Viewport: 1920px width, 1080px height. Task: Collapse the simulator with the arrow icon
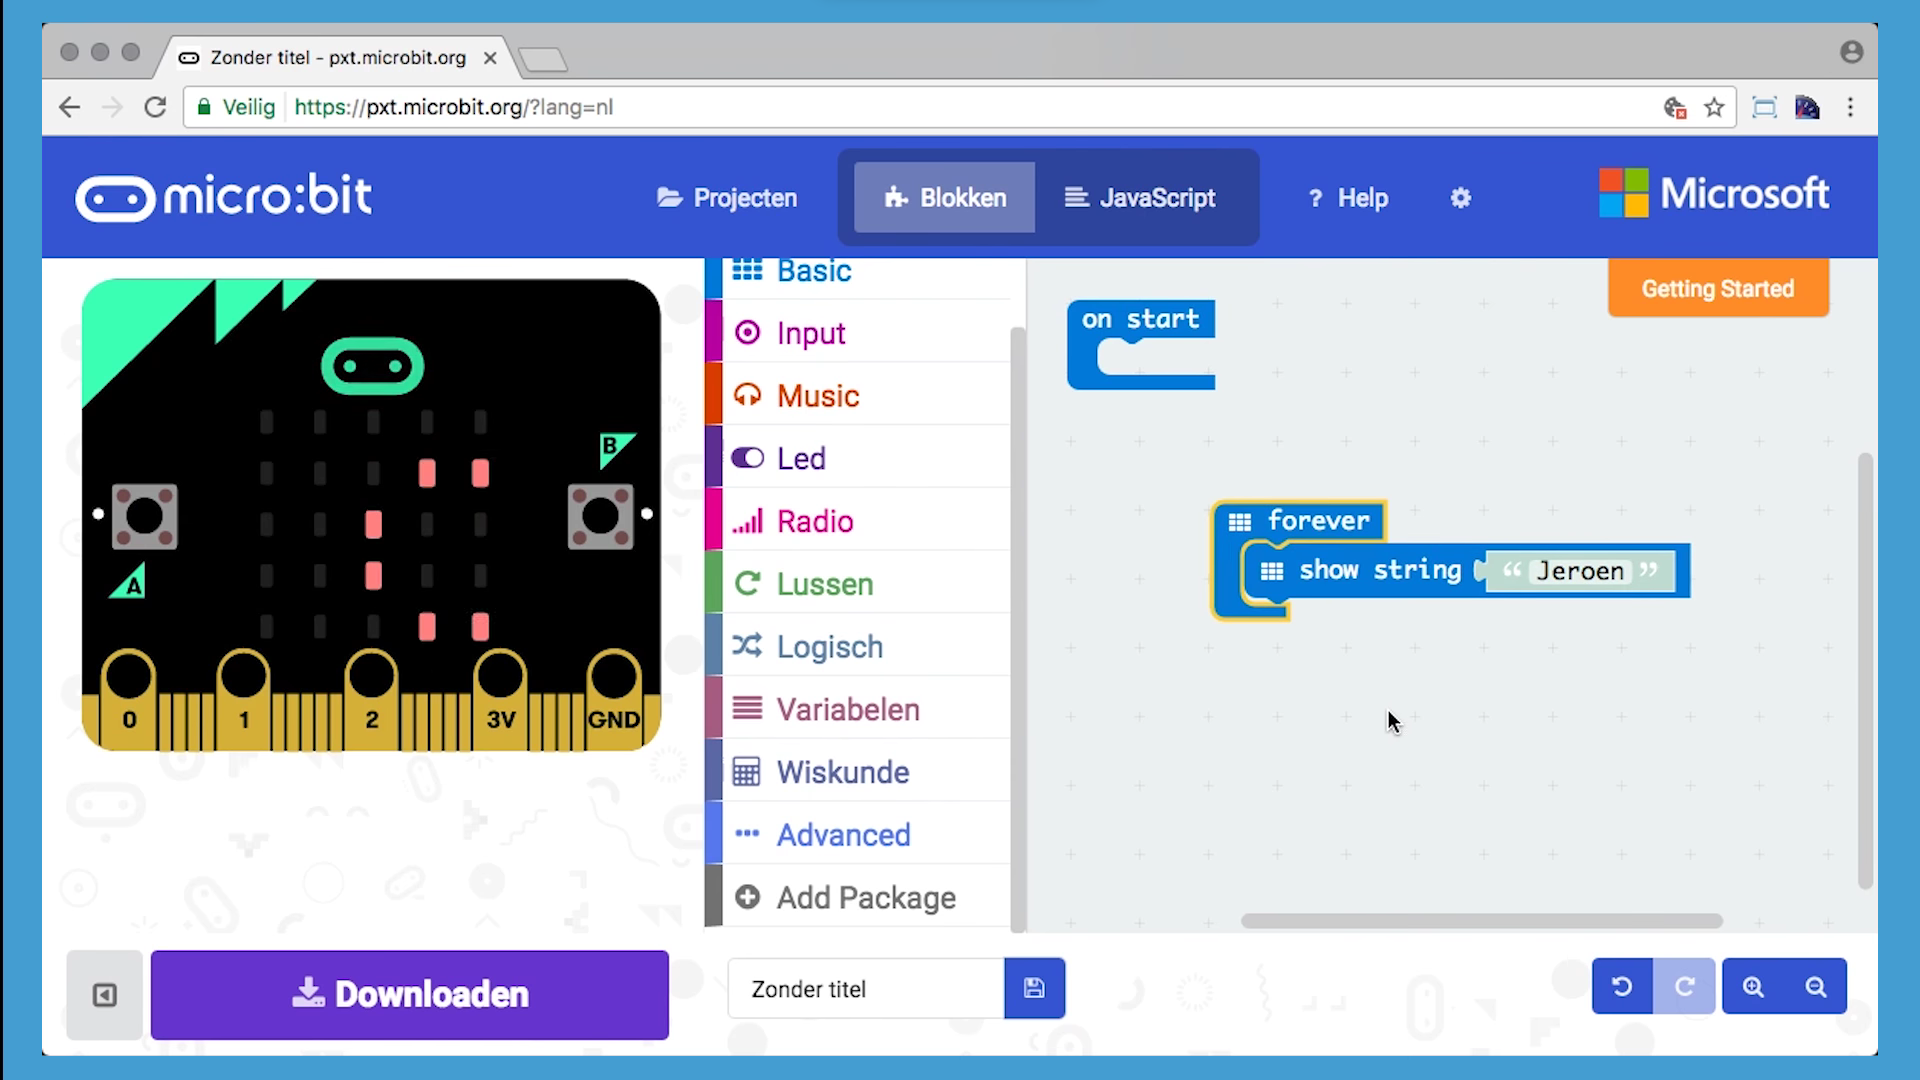(x=105, y=995)
